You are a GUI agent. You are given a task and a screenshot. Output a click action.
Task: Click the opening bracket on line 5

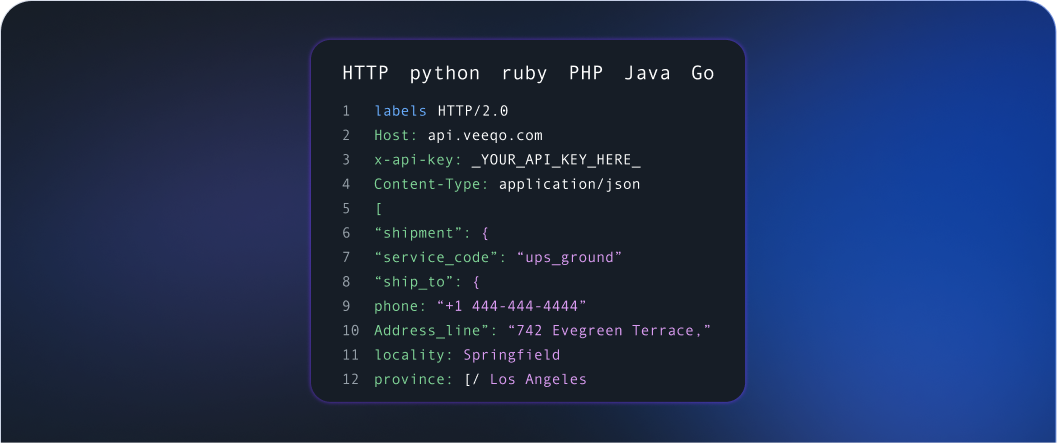click(378, 209)
